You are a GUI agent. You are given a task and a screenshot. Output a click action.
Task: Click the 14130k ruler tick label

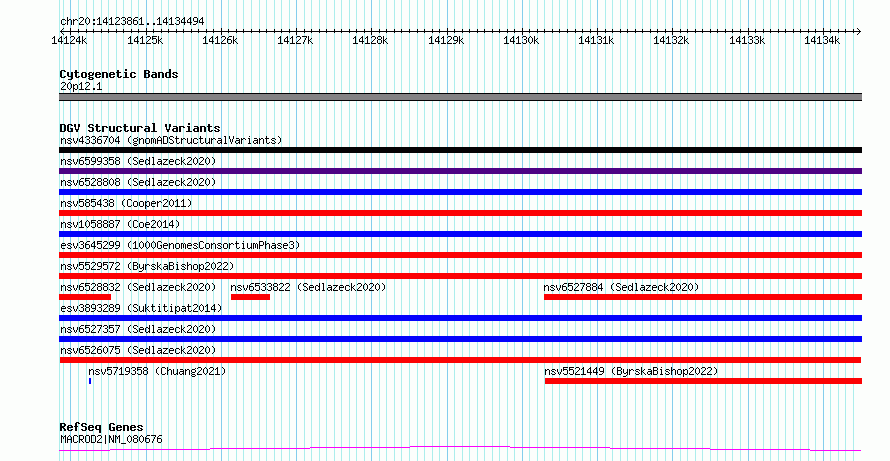point(521,40)
